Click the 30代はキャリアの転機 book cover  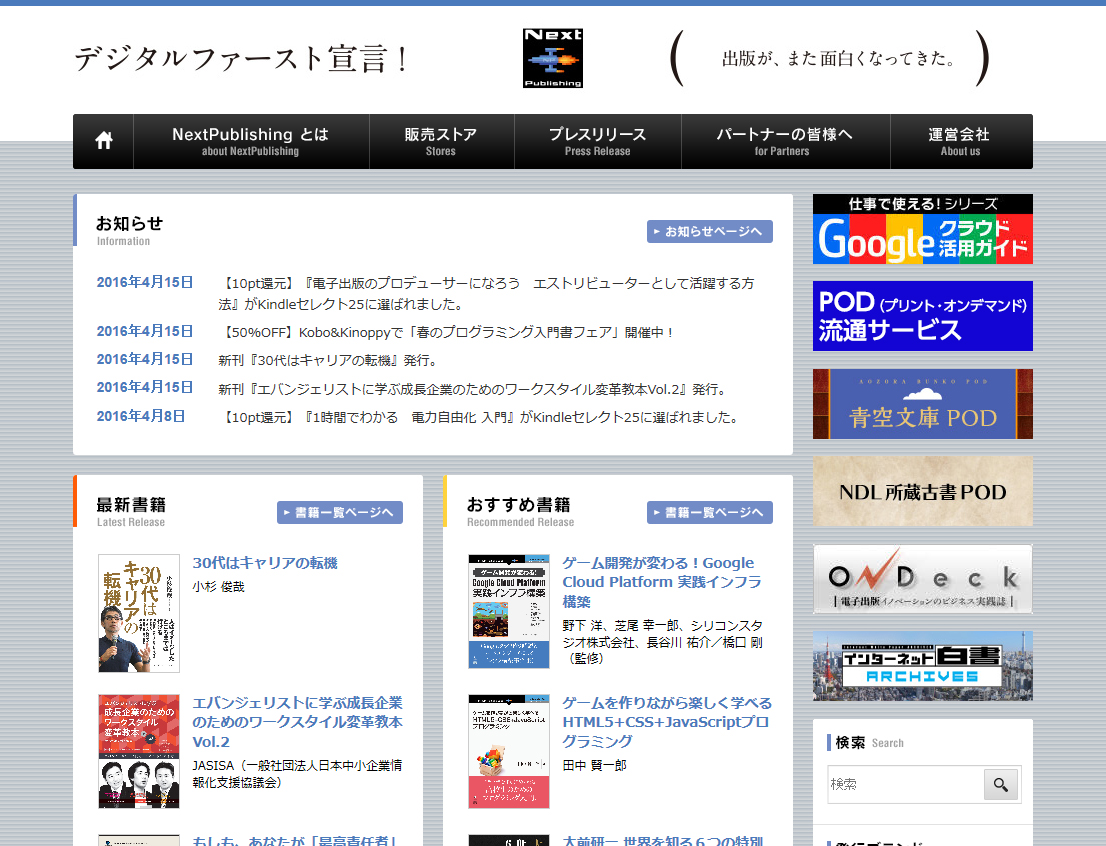click(139, 613)
